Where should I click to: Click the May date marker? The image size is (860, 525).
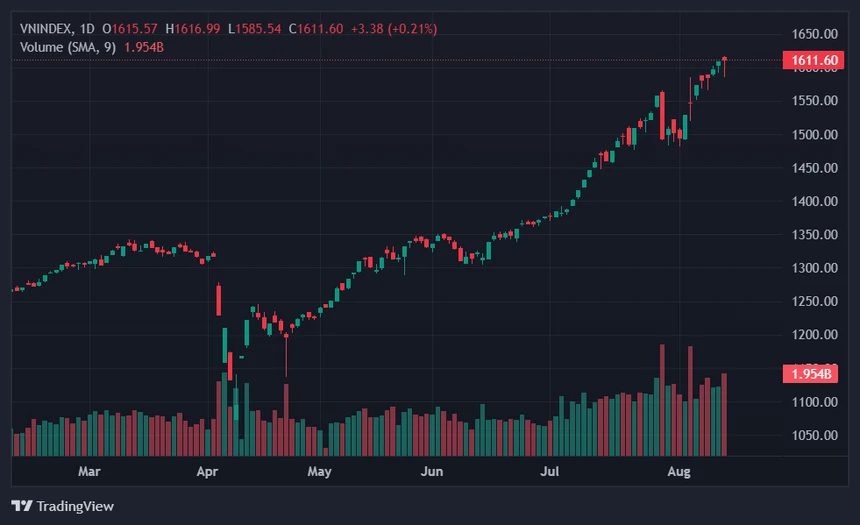319,471
